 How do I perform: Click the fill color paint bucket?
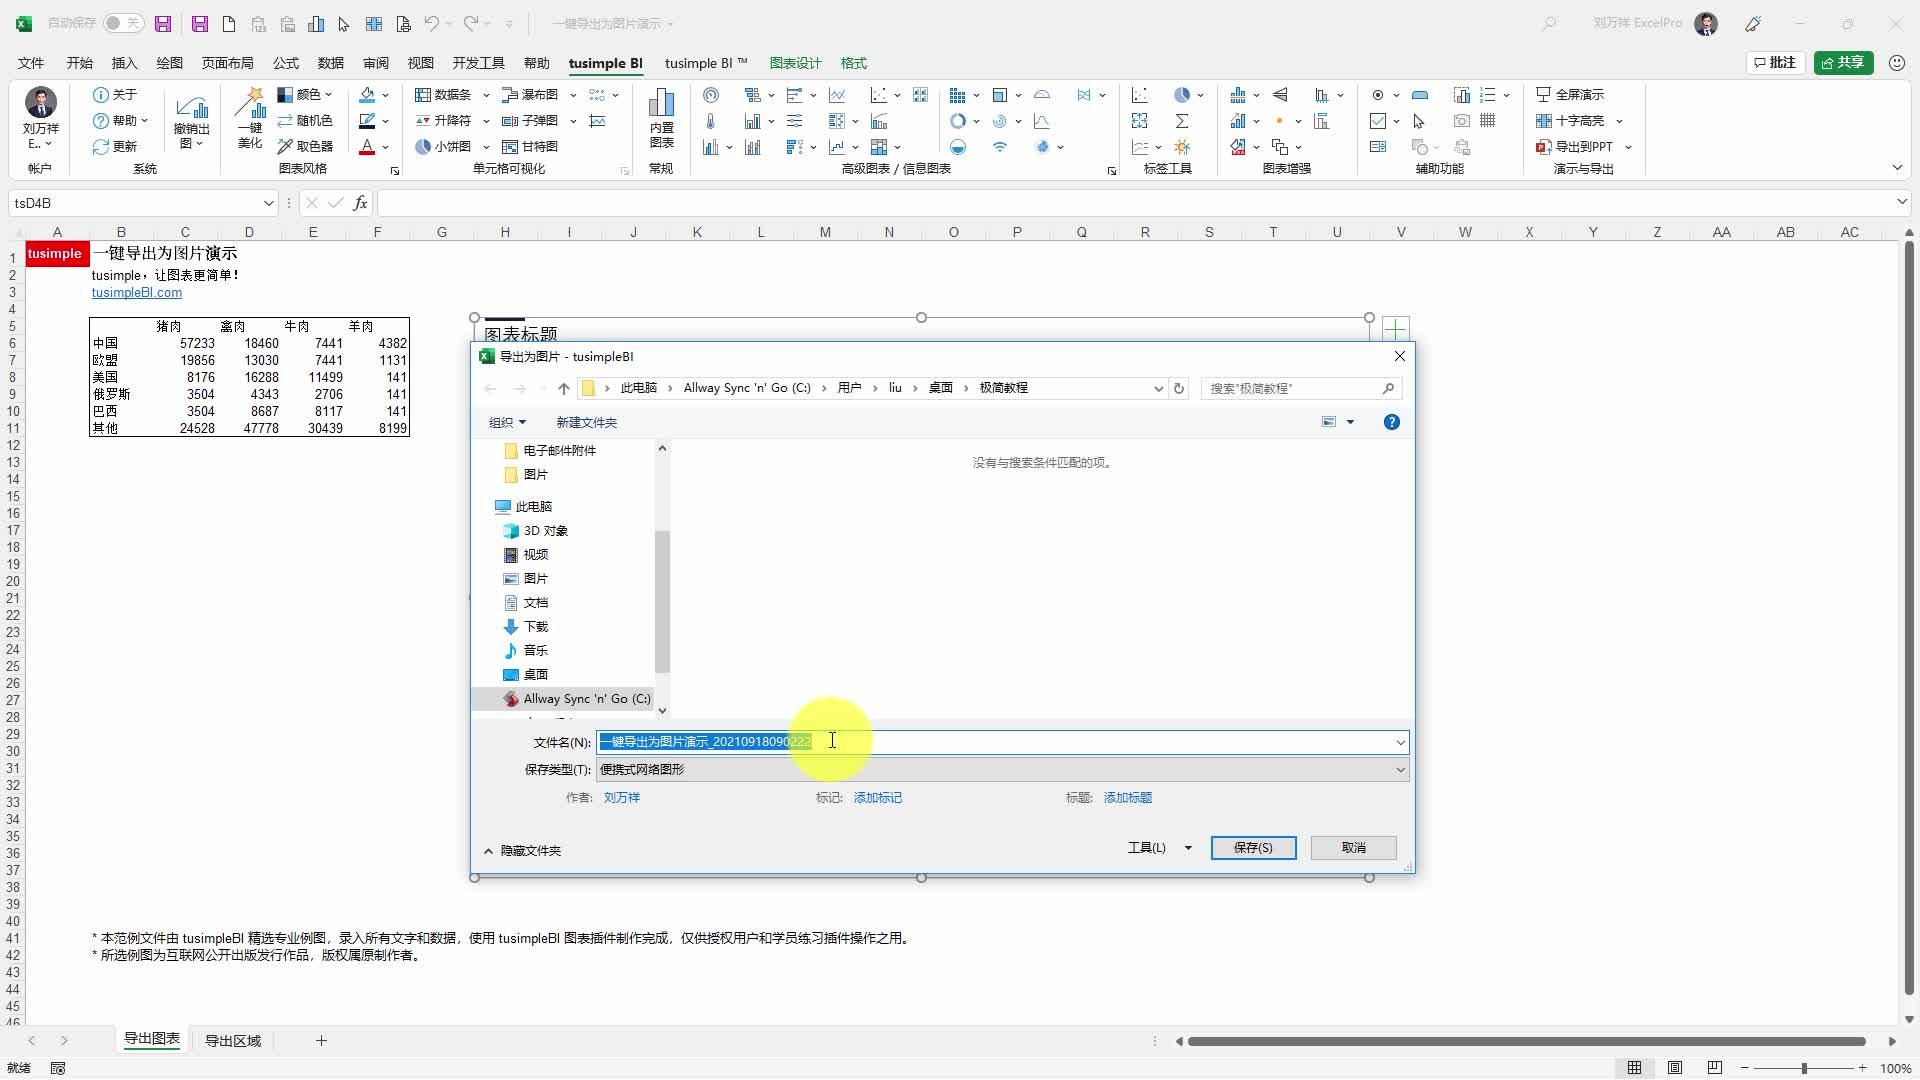(x=367, y=95)
